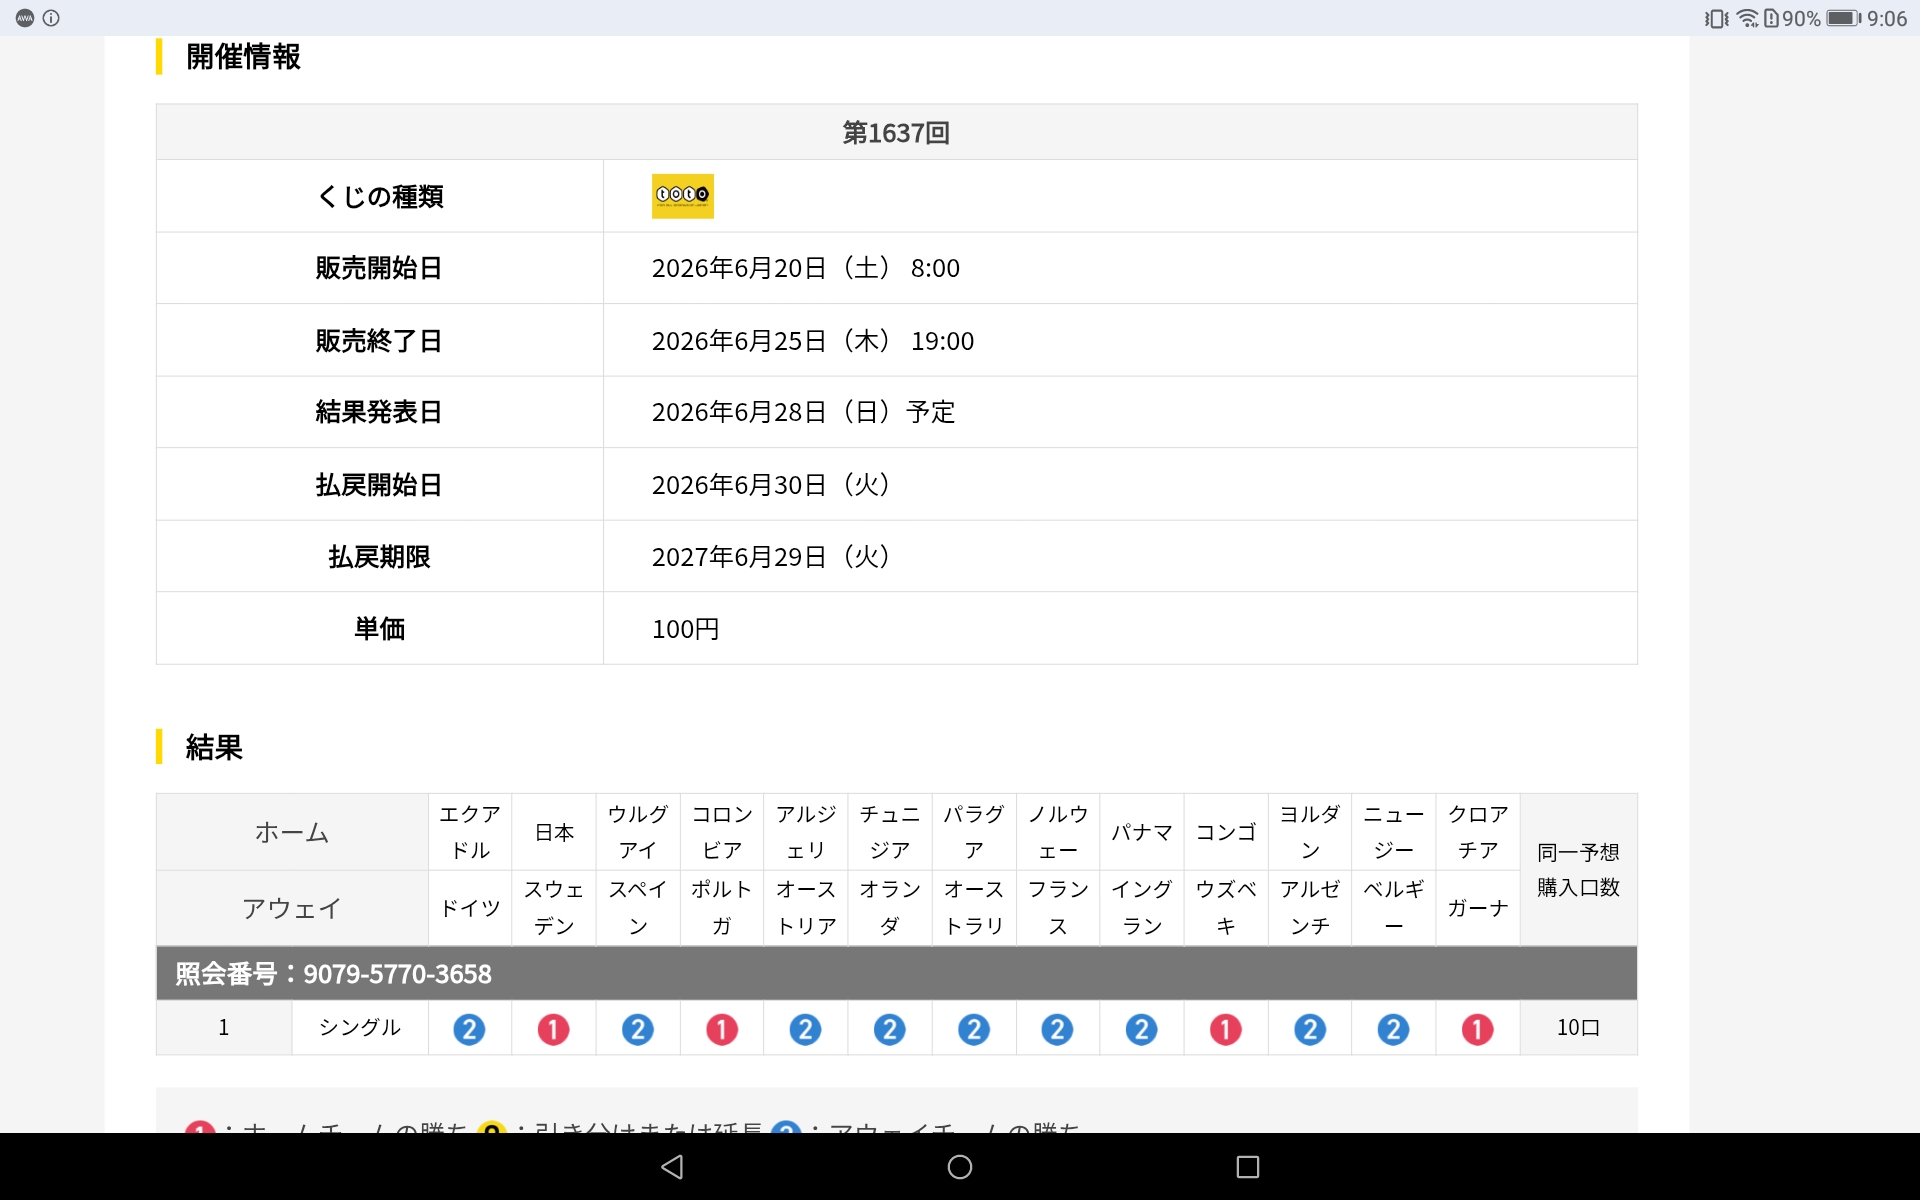Click the スウェデン away team cell
The image size is (1920, 1200).
coord(554,908)
